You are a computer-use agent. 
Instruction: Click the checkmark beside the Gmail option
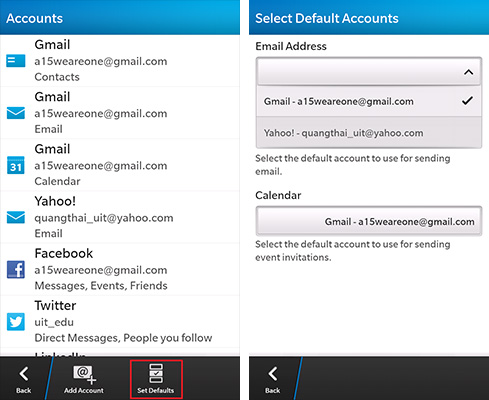(467, 100)
